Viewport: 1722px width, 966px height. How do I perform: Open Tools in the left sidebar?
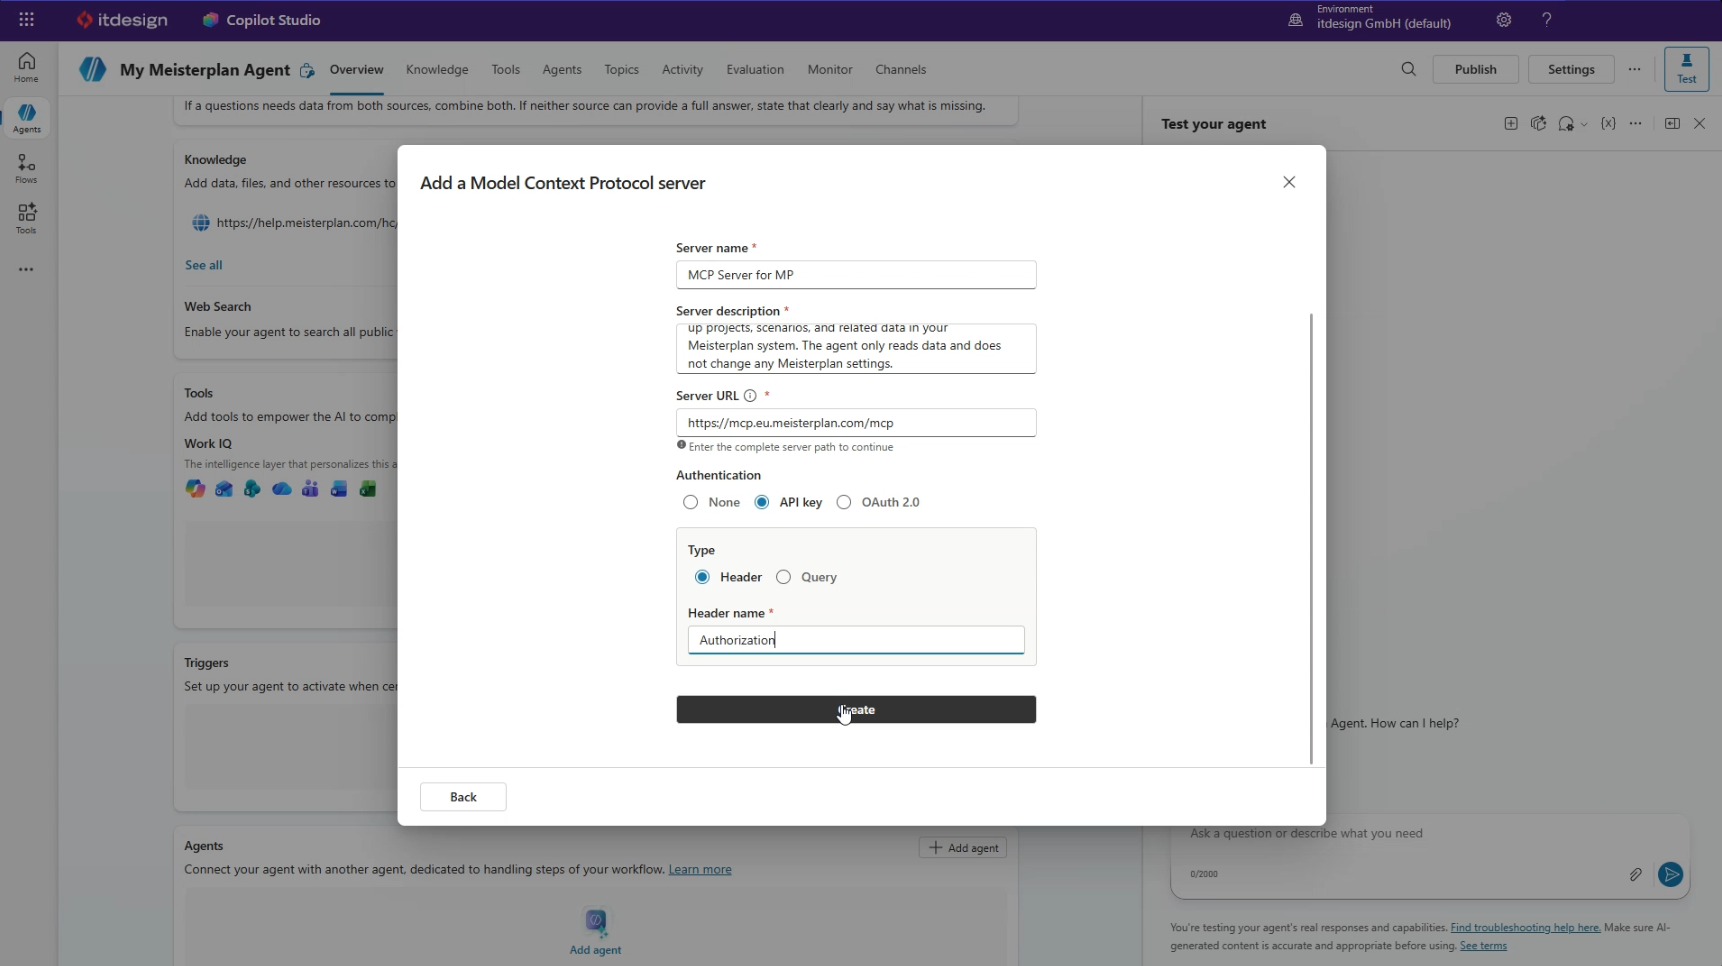click(x=27, y=218)
